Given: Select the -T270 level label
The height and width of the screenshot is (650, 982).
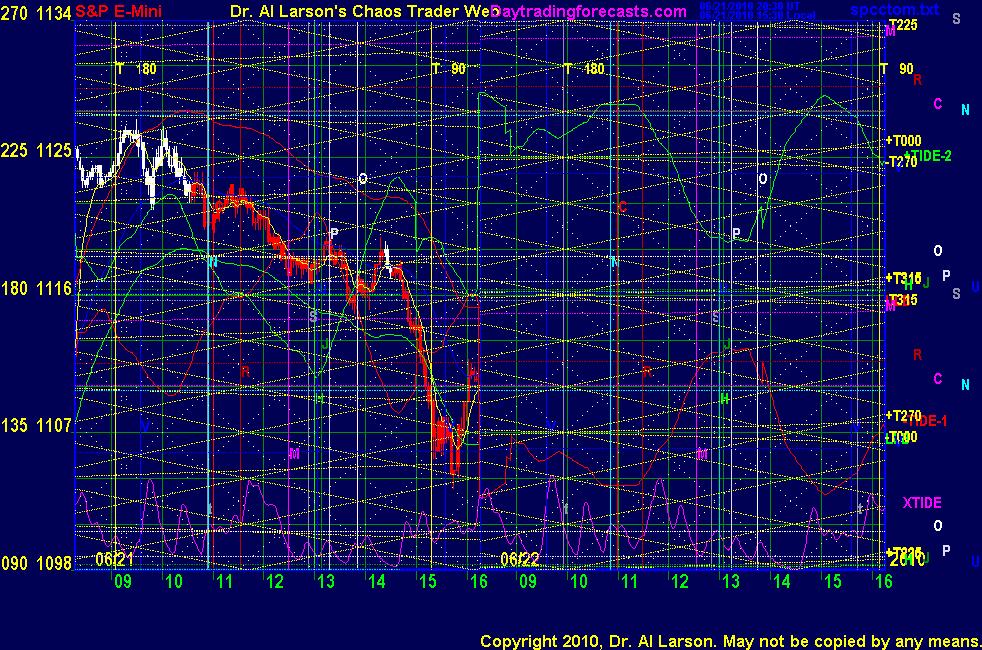Looking at the screenshot, I should tap(900, 162).
